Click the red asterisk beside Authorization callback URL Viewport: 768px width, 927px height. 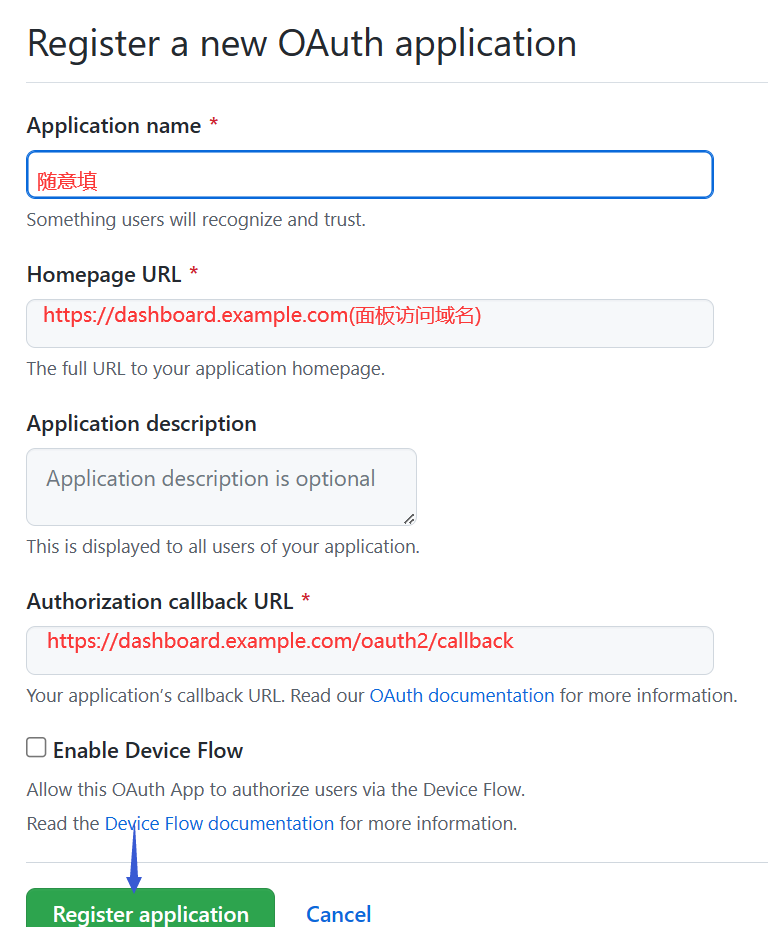306,601
